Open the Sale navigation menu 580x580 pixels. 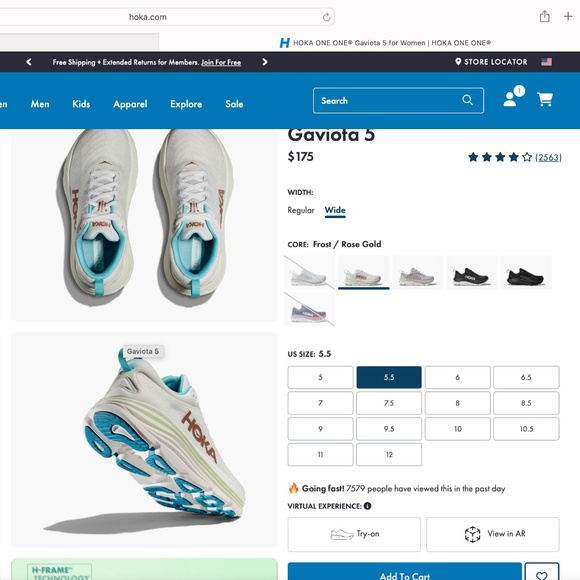(234, 104)
